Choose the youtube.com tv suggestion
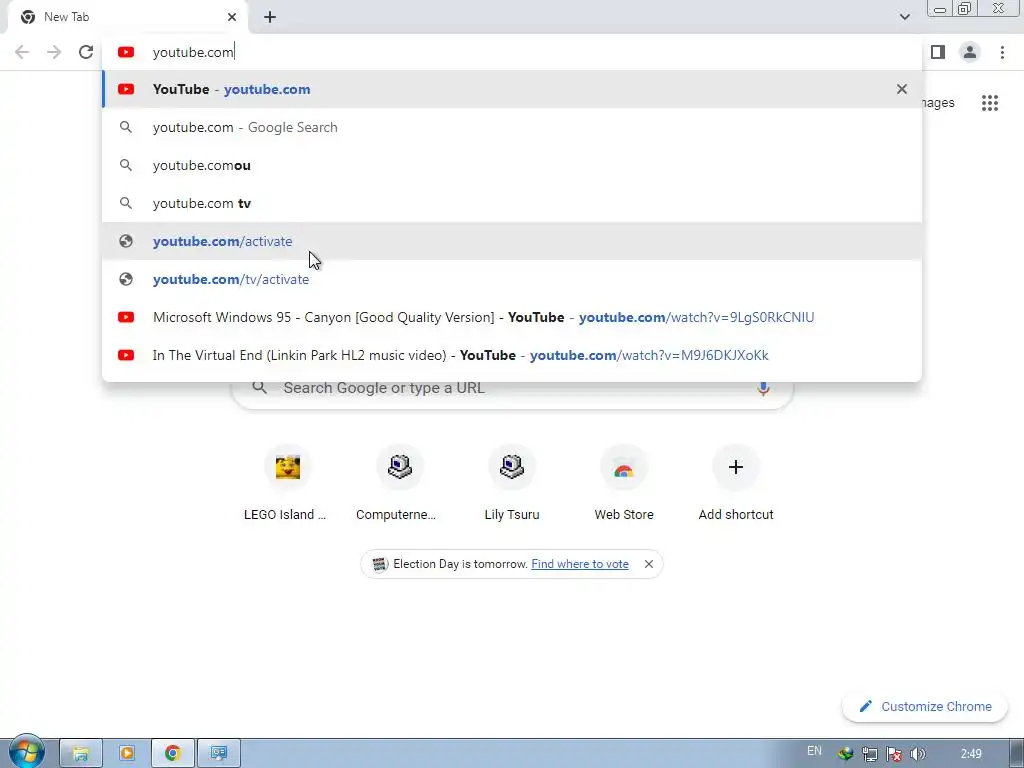This screenshot has height=768, width=1024. (x=512, y=203)
